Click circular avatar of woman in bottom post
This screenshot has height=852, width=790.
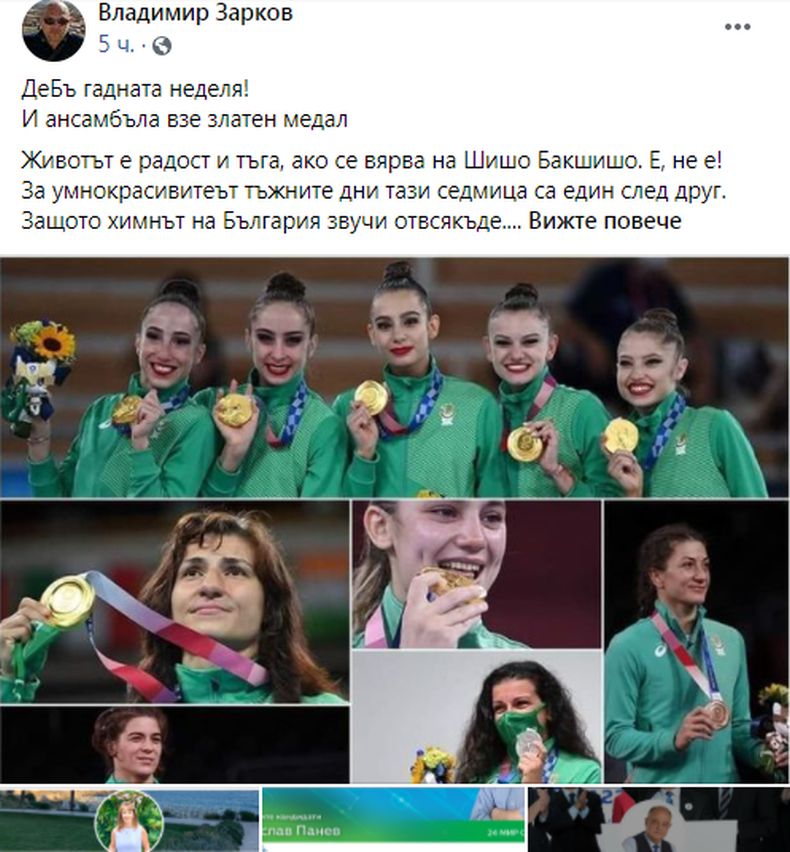(129, 822)
